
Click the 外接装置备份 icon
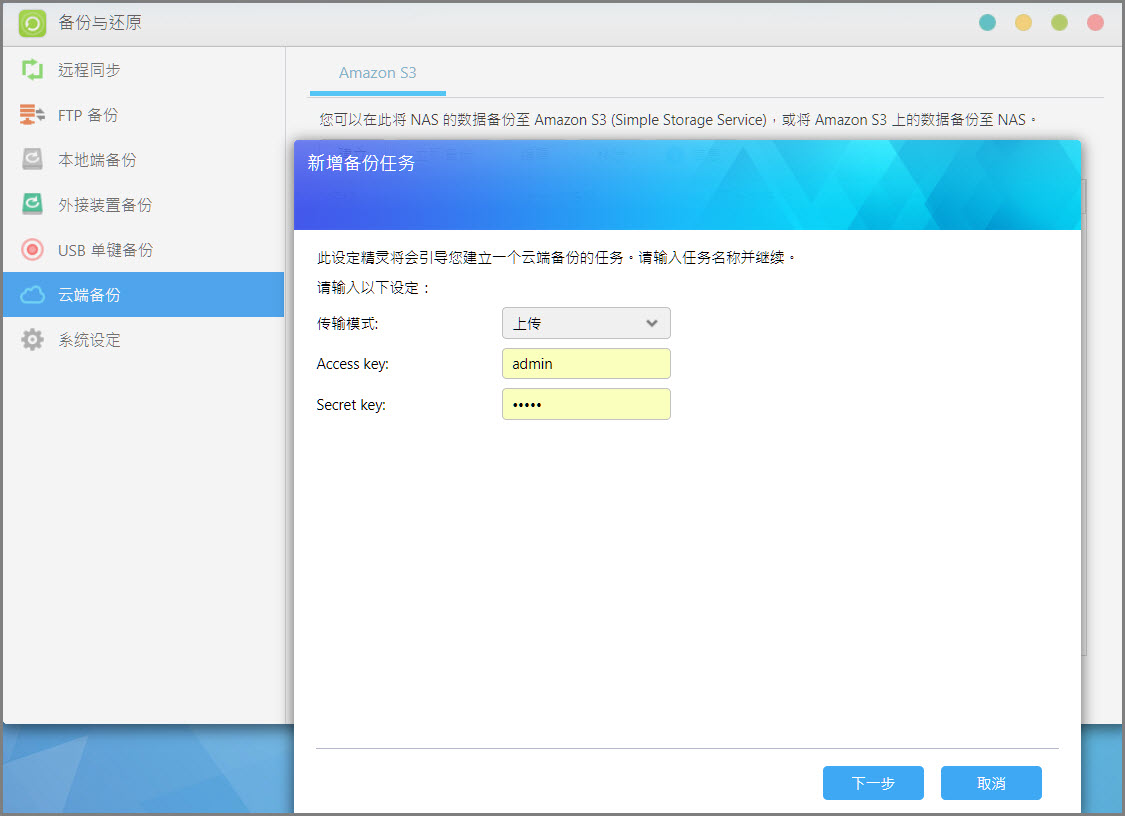pyautogui.click(x=32, y=205)
